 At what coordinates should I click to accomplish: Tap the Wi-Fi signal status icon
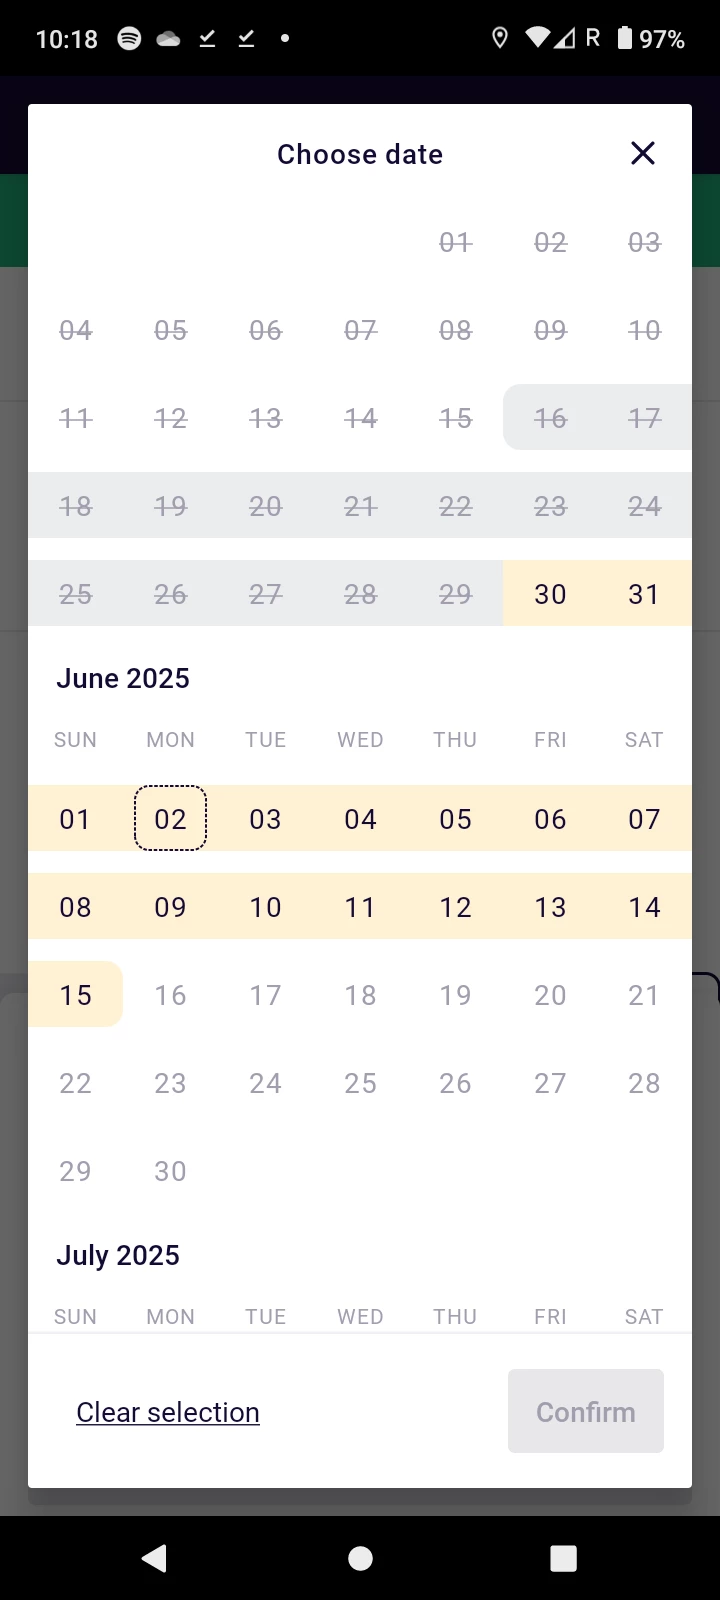[x=538, y=39]
